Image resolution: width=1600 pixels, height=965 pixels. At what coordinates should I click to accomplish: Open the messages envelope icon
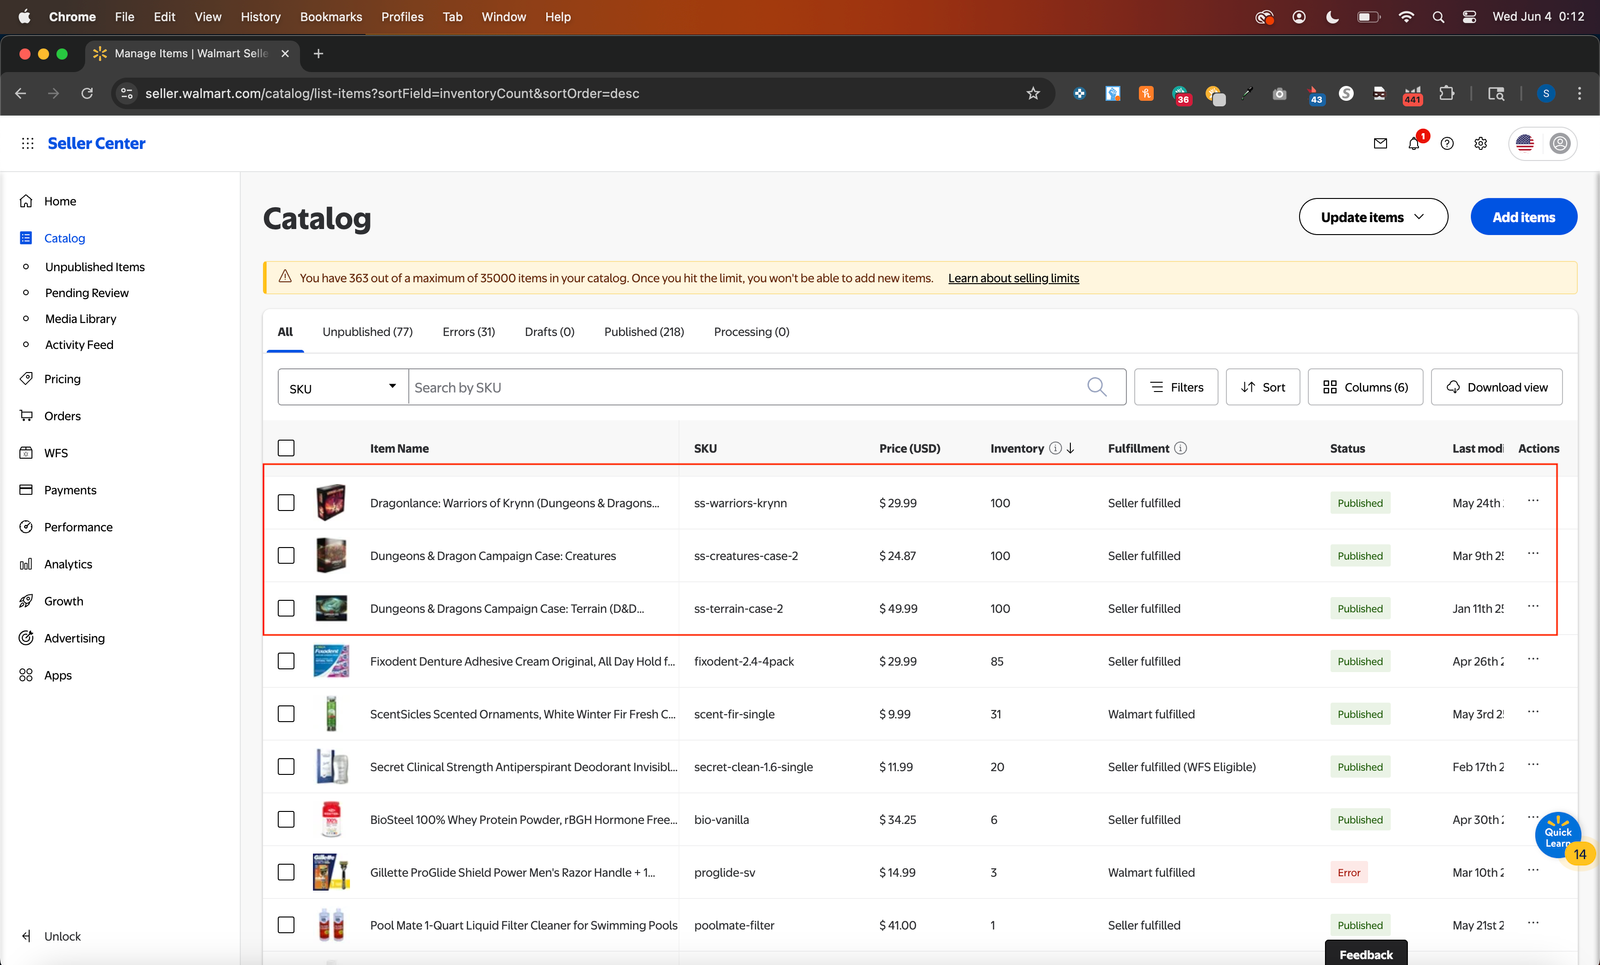click(1380, 143)
